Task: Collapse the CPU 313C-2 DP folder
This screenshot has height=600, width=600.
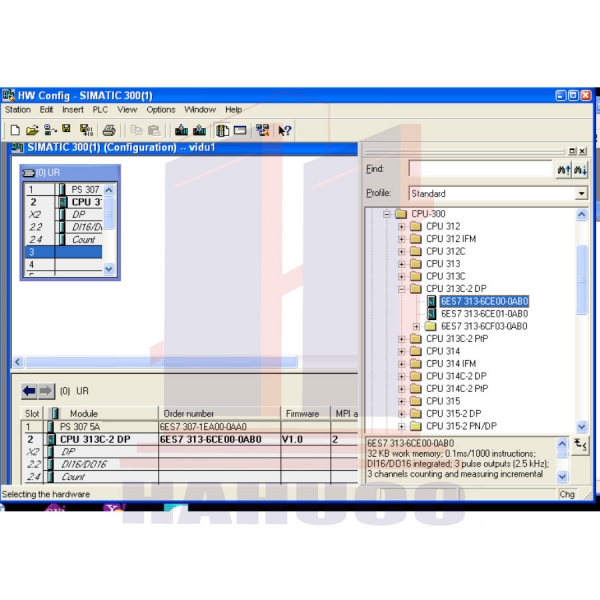Action: click(x=401, y=289)
